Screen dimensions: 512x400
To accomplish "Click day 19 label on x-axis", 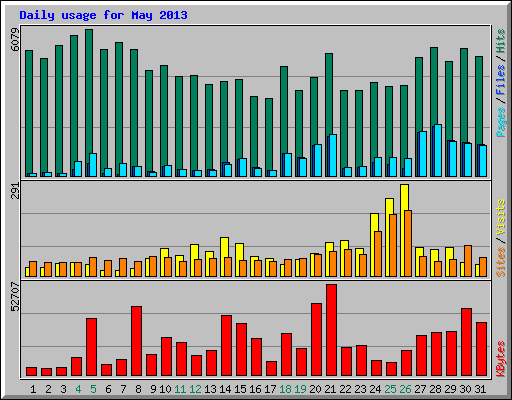I will pos(300,389).
